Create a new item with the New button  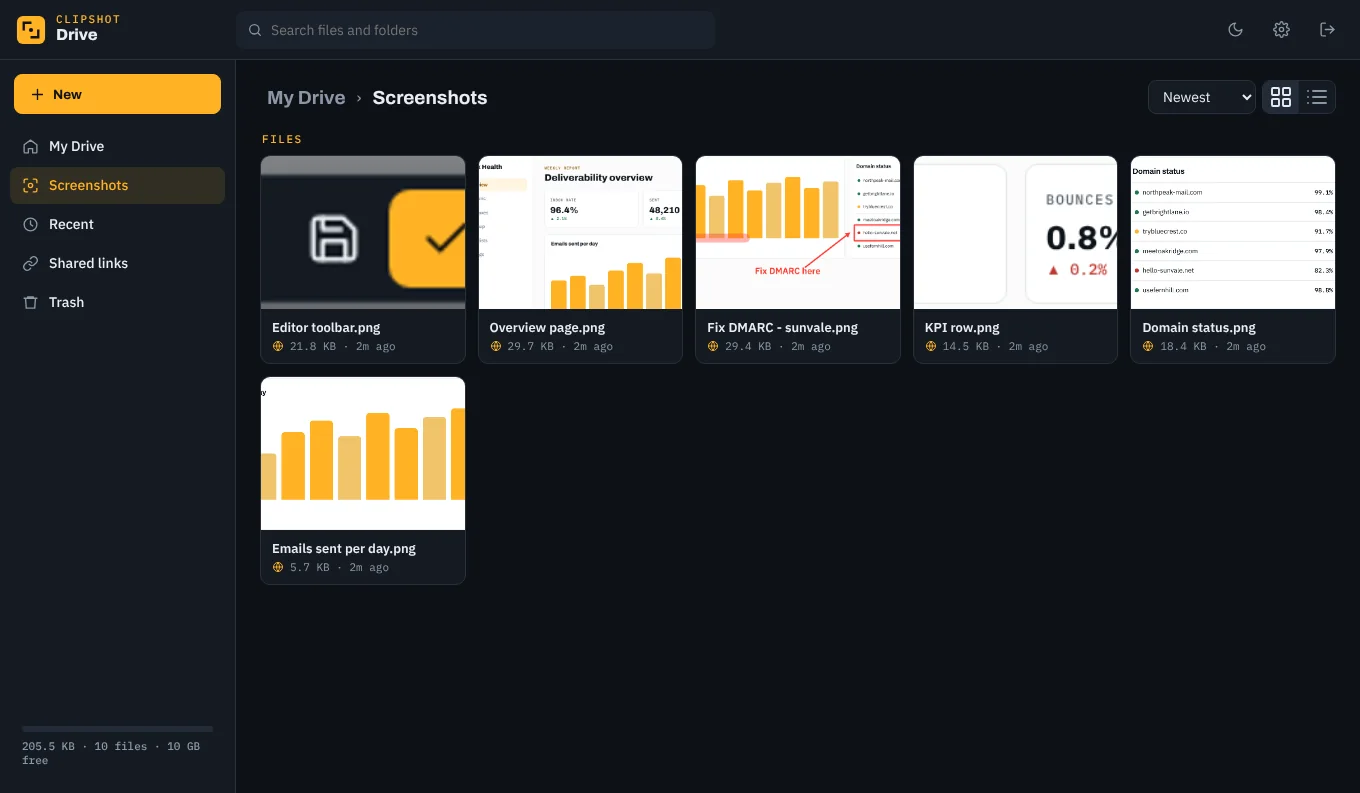click(117, 94)
